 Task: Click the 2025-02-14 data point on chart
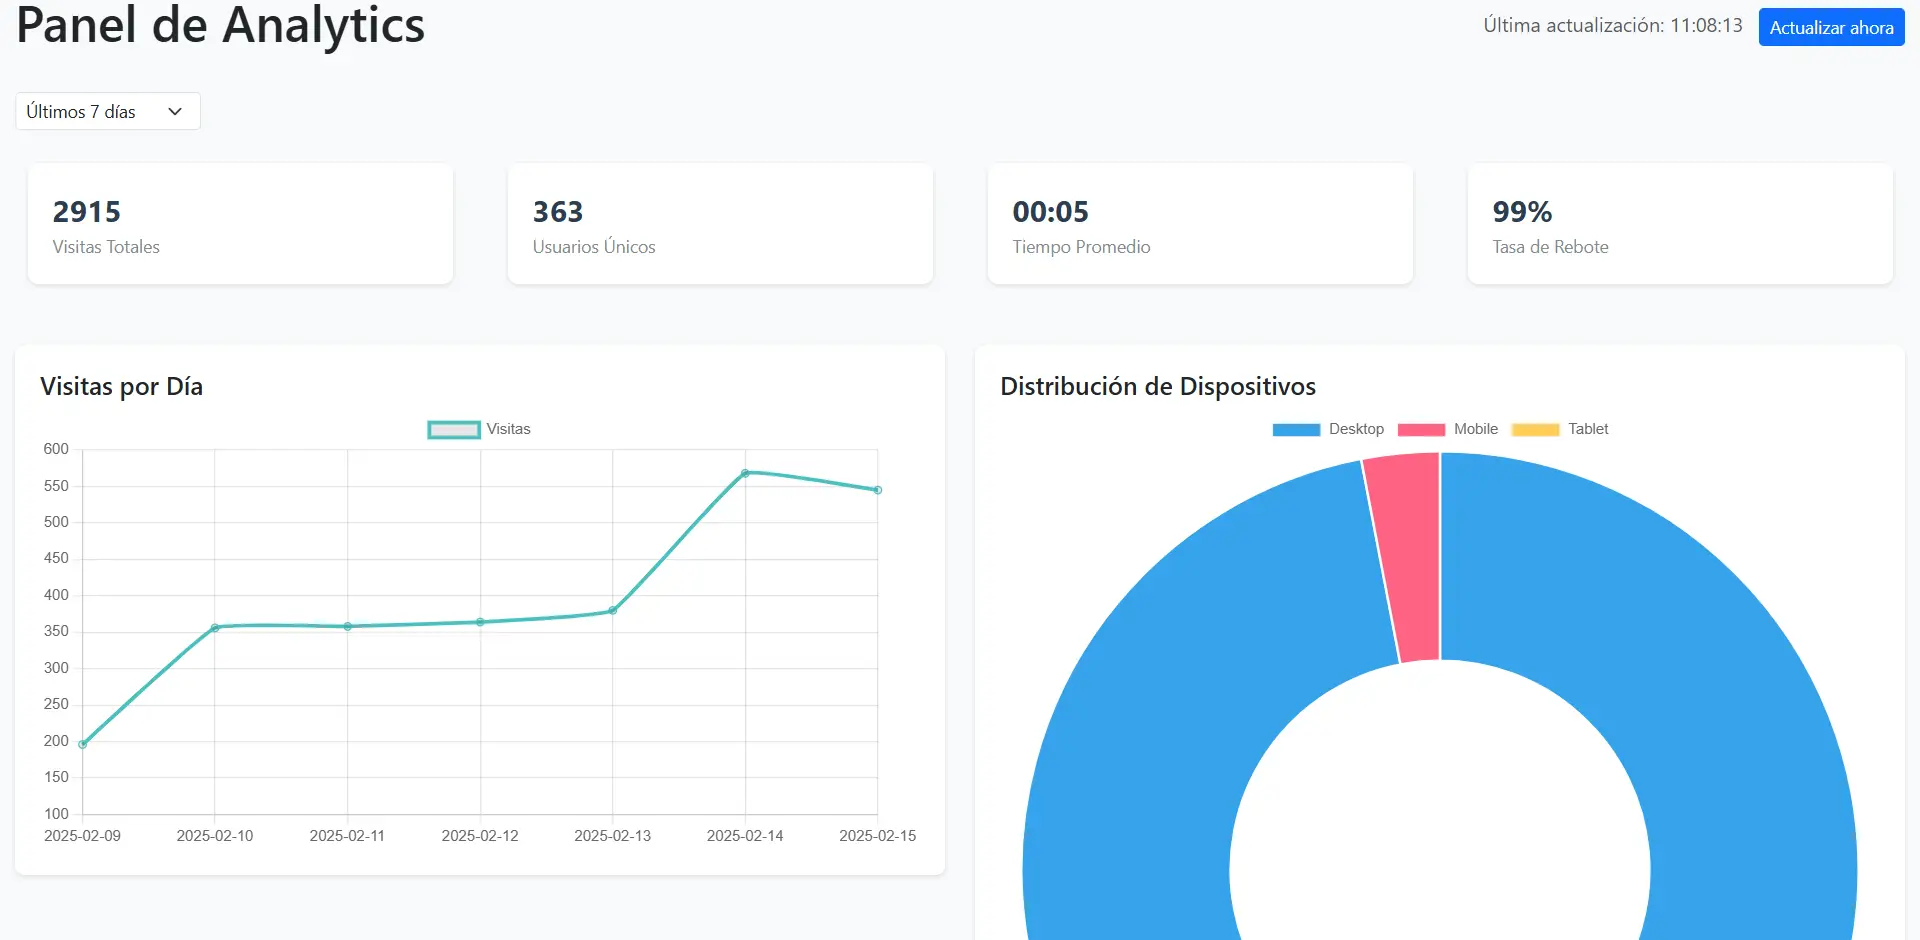[x=745, y=473]
